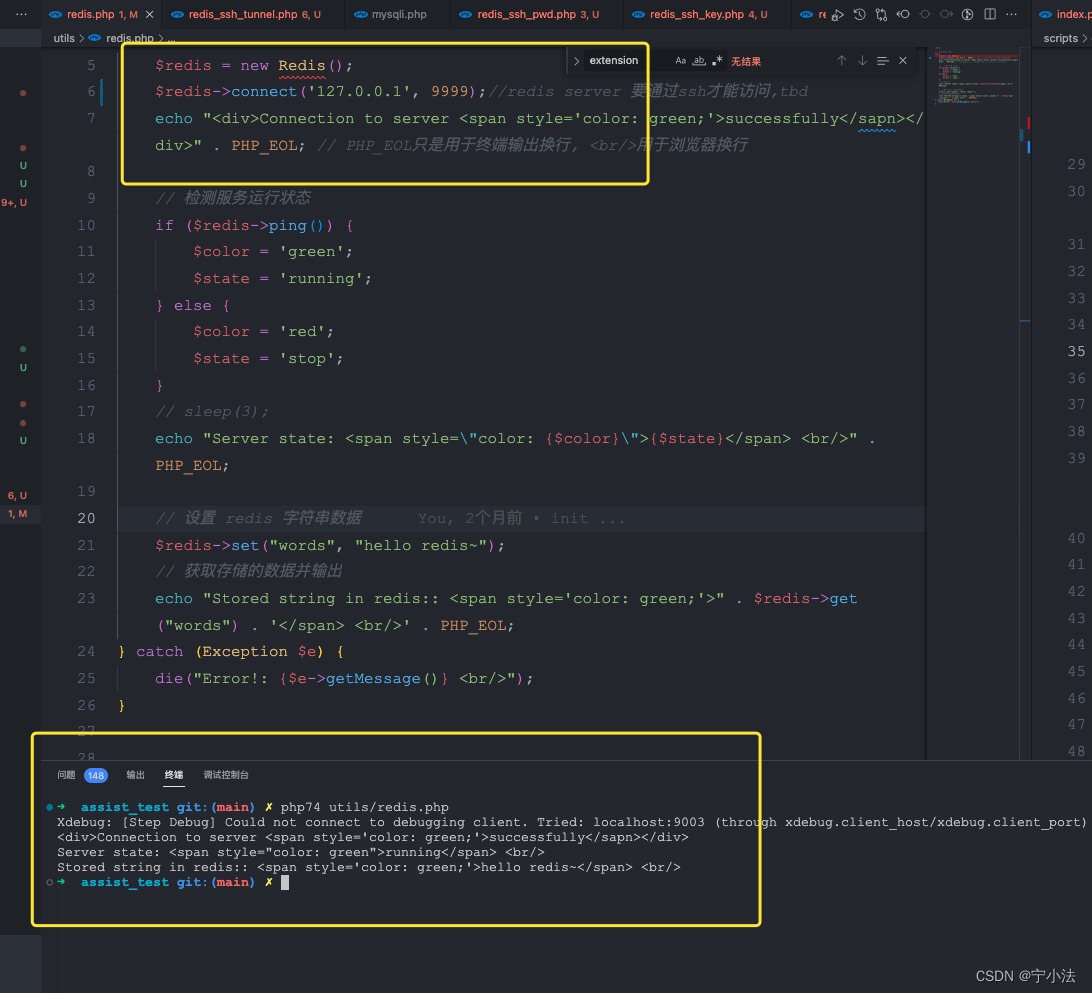Image resolution: width=1092 pixels, height=993 pixels.
Task: Toggle match case in the find widget
Action: coord(680,60)
